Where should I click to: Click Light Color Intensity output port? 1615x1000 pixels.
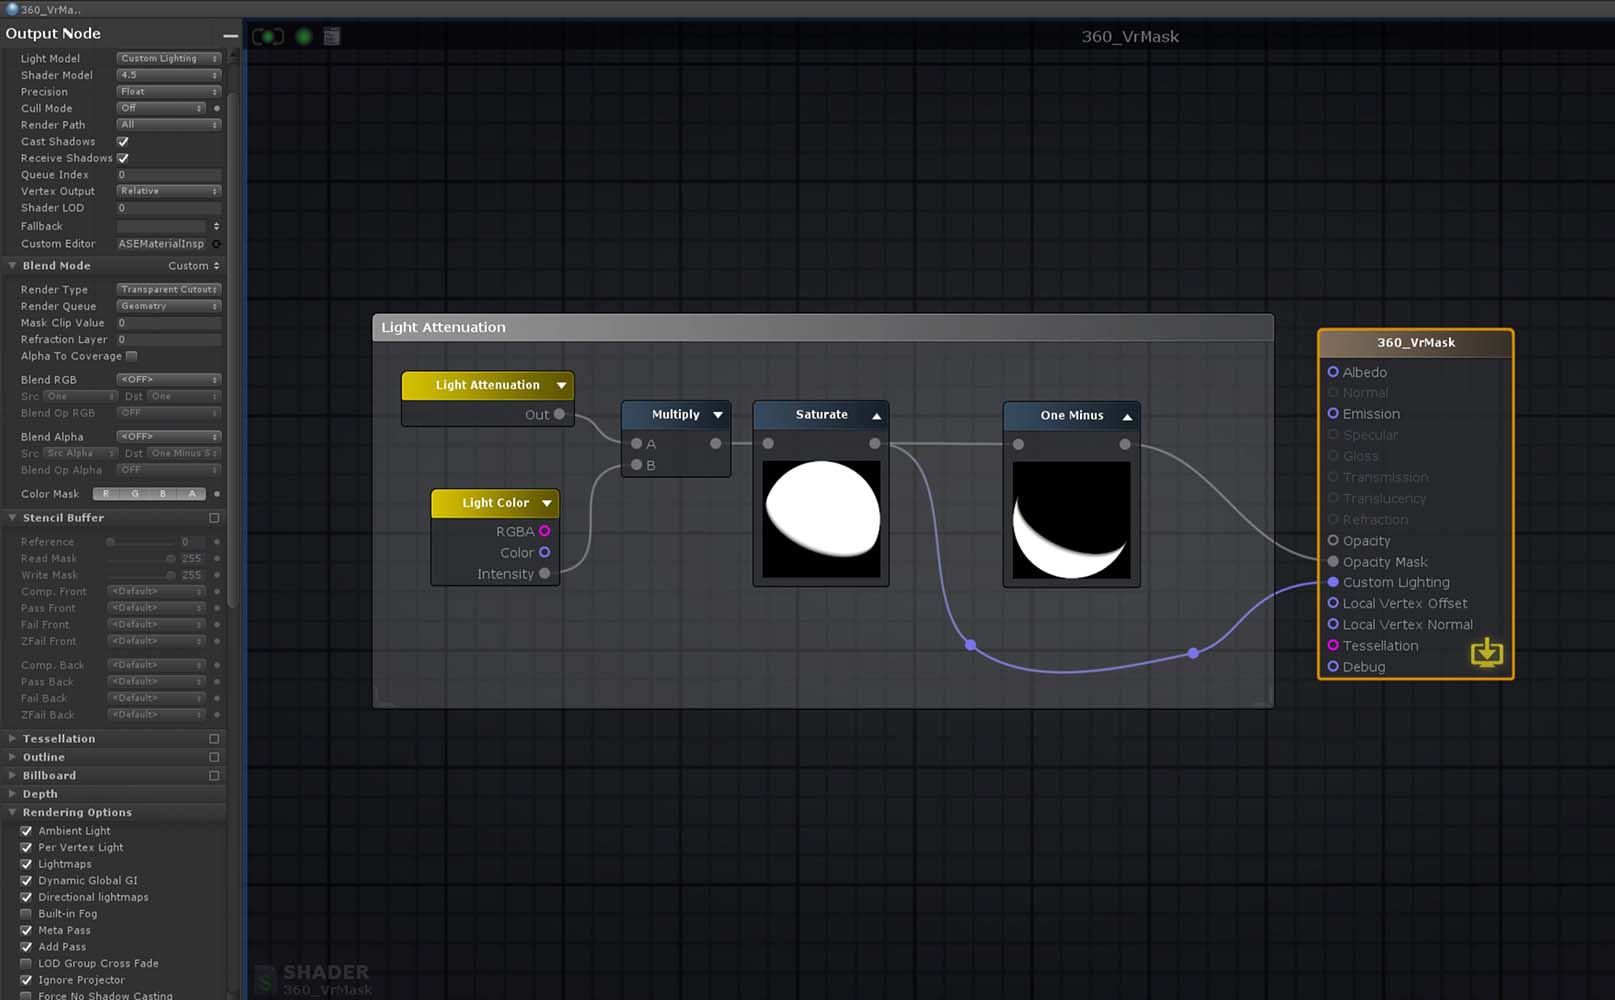544,573
